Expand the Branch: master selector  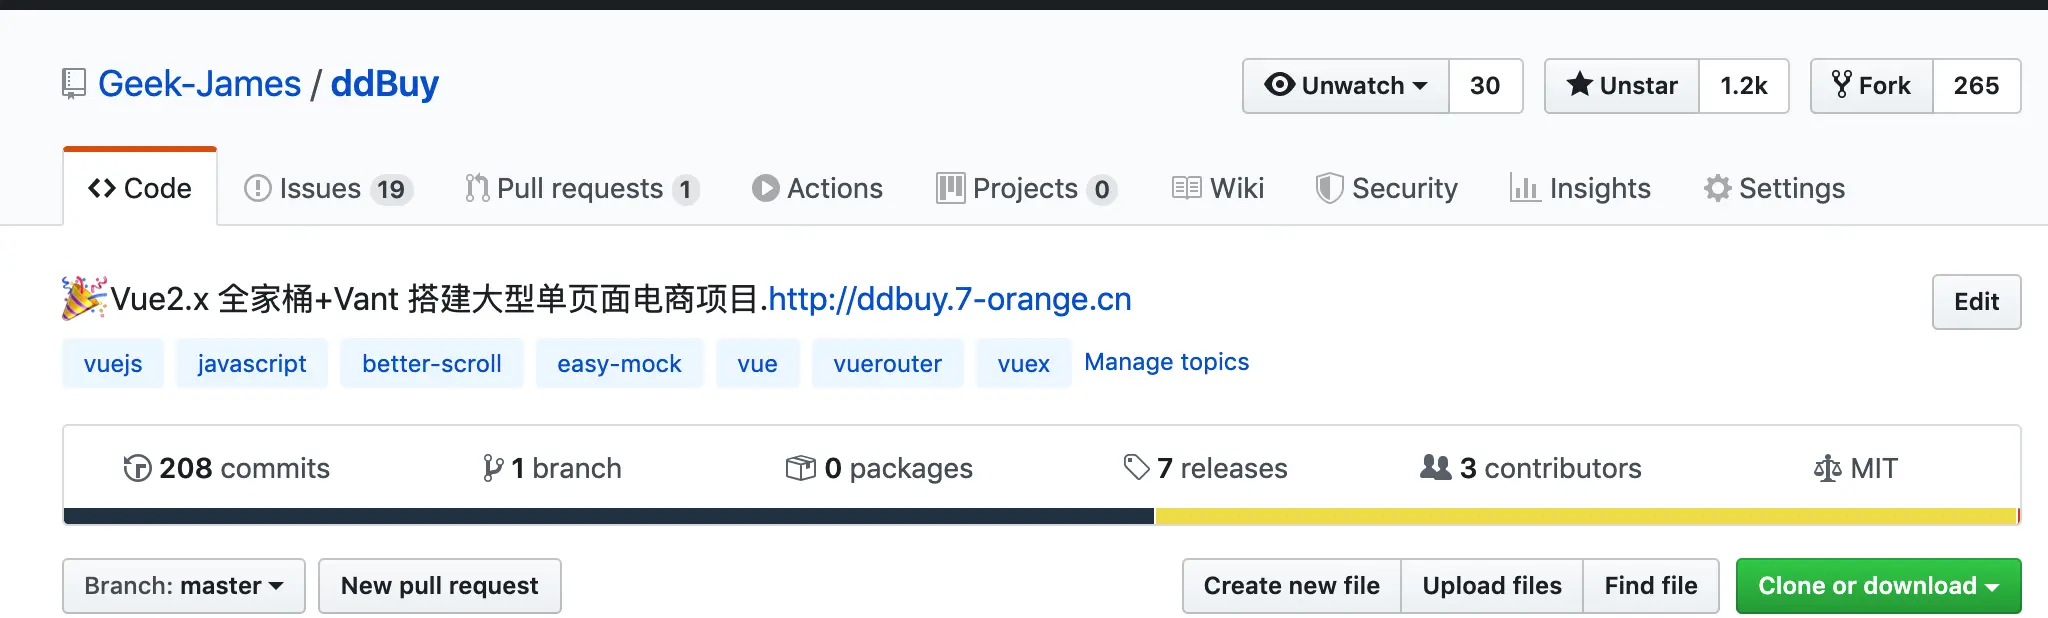point(184,586)
